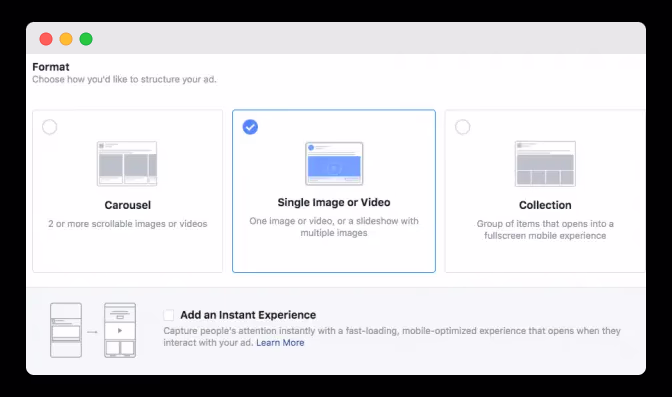
Task: Minimize the window with the yellow button
Action: (66, 39)
